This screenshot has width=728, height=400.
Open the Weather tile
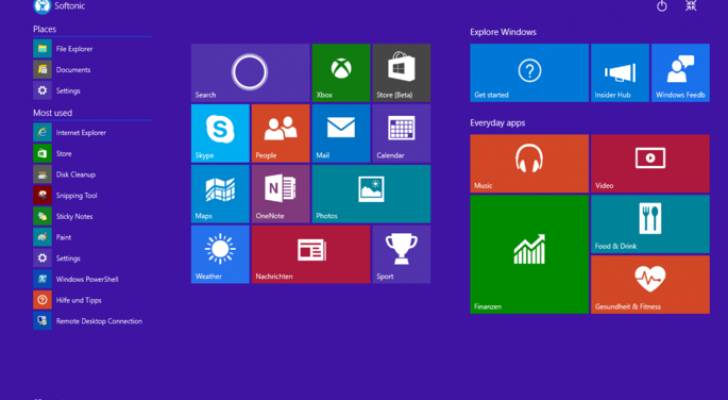pyautogui.click(x=220, y=254)
